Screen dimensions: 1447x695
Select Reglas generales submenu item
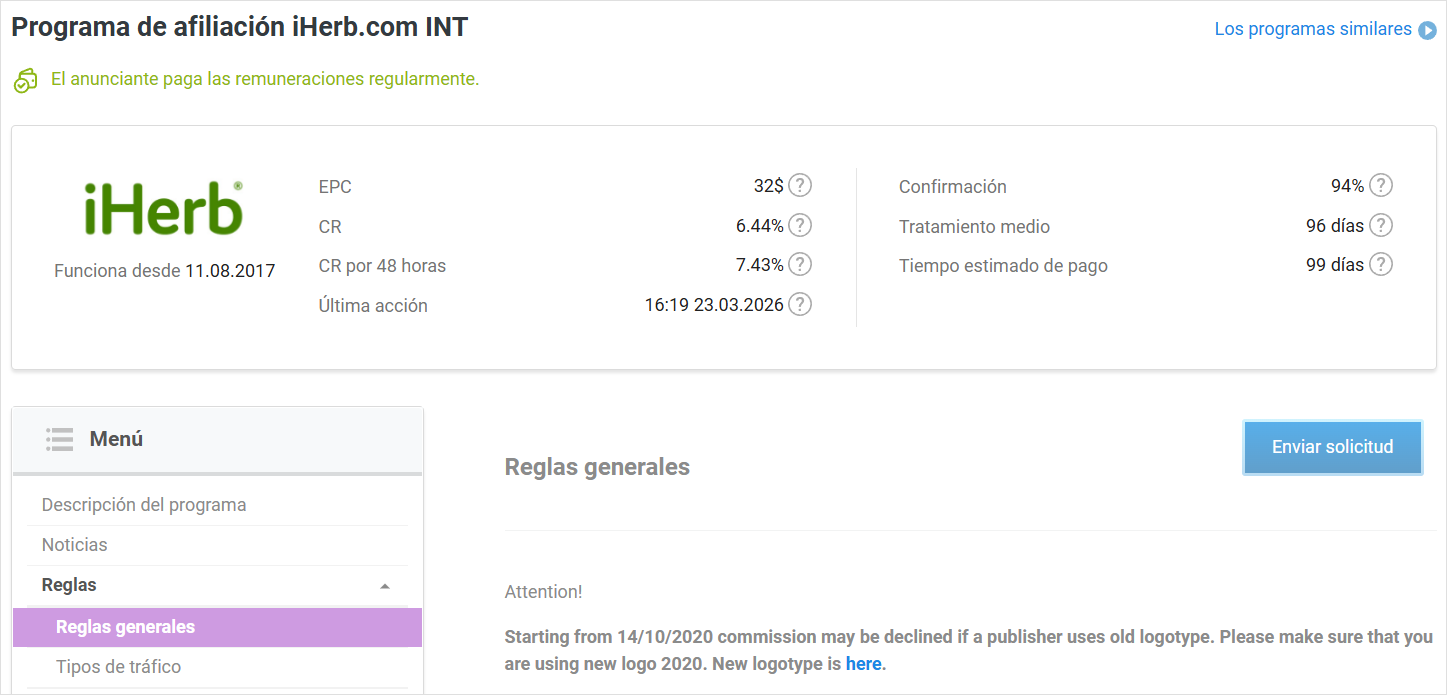tap(126, 627)
